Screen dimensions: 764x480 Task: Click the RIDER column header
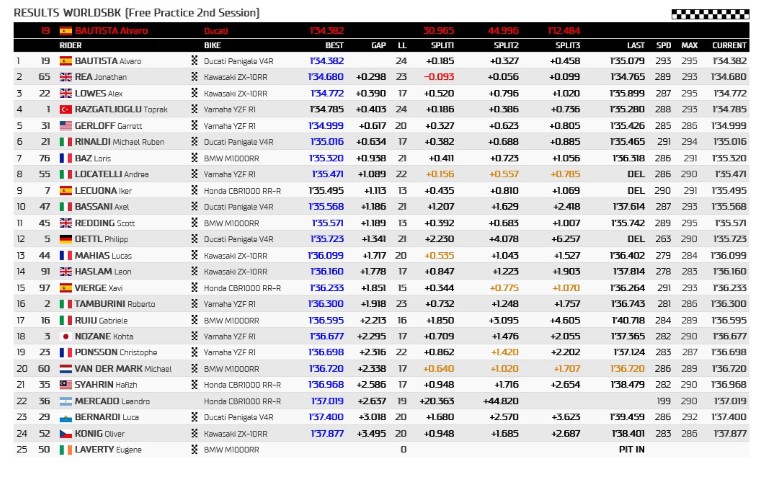tap(71, 46)
